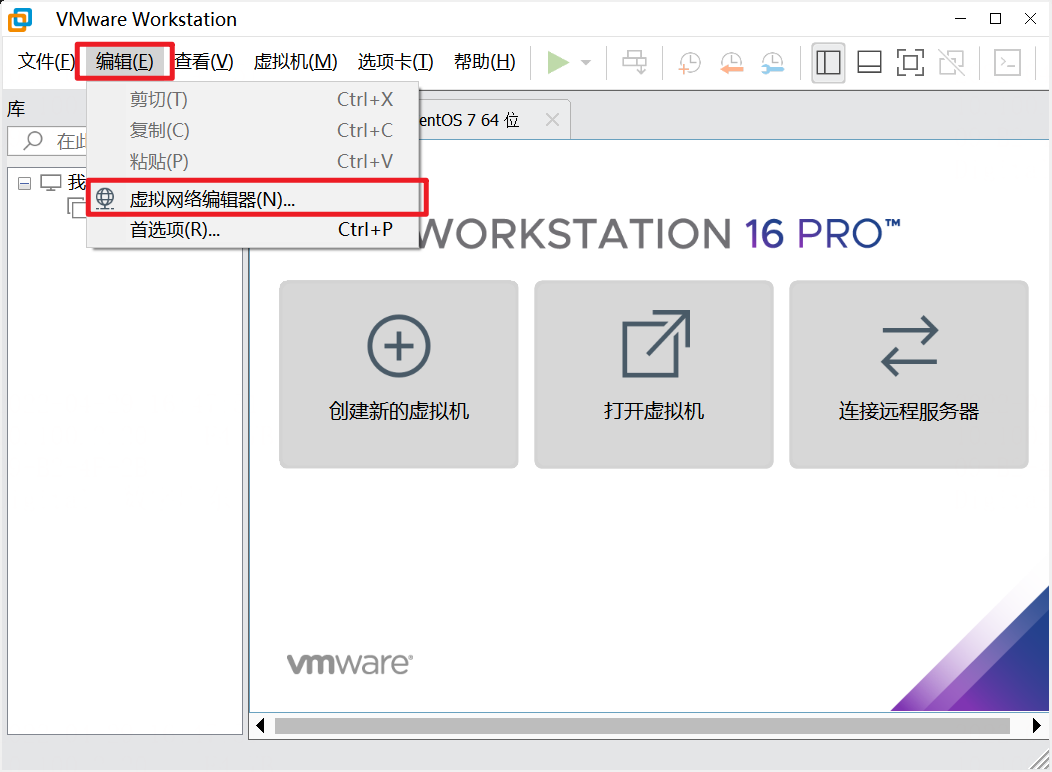Click the 连接远程服务器 tile
This screenshot has width=1052, height=772.
point(908,374)
